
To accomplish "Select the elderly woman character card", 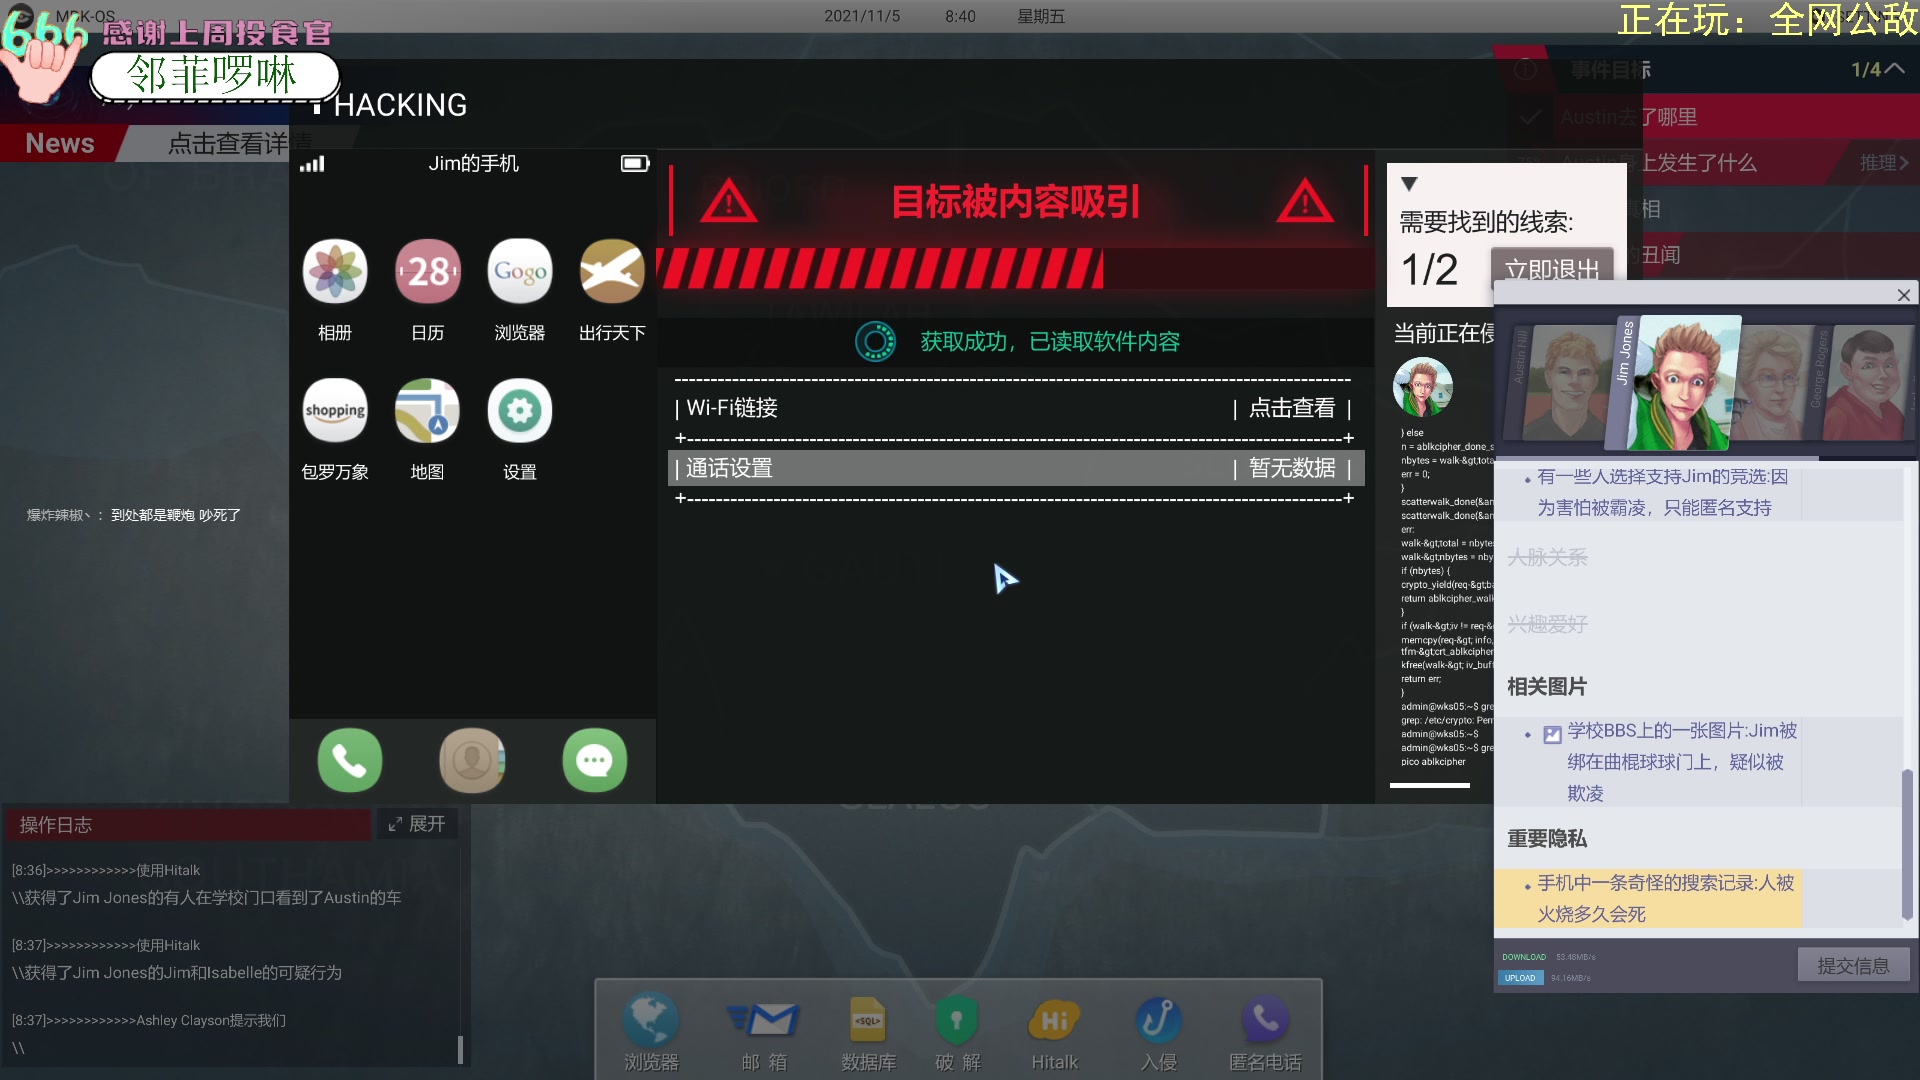I will (1775, 383).
